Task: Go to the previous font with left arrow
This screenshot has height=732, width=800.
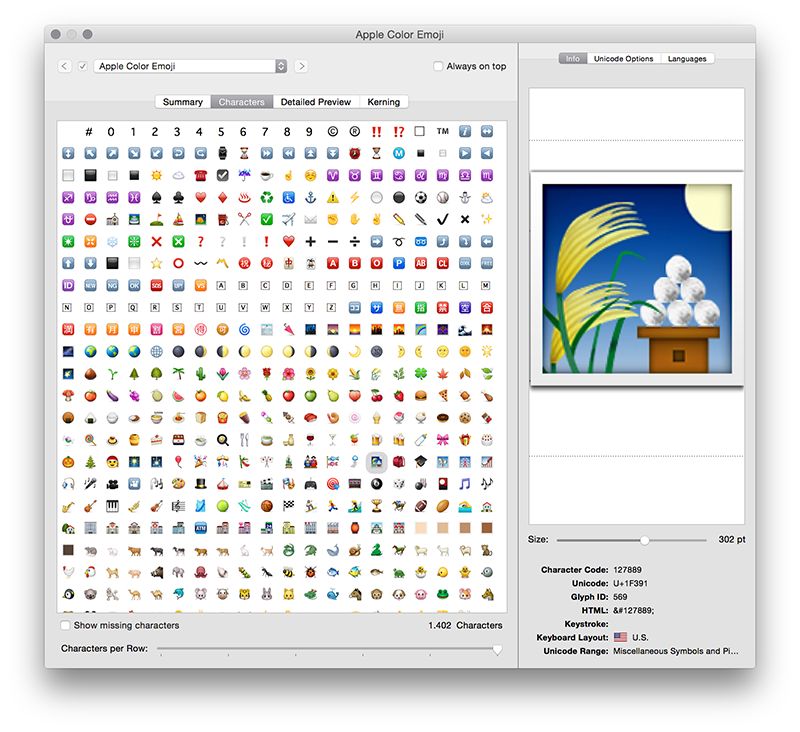Action: [65, 66]
